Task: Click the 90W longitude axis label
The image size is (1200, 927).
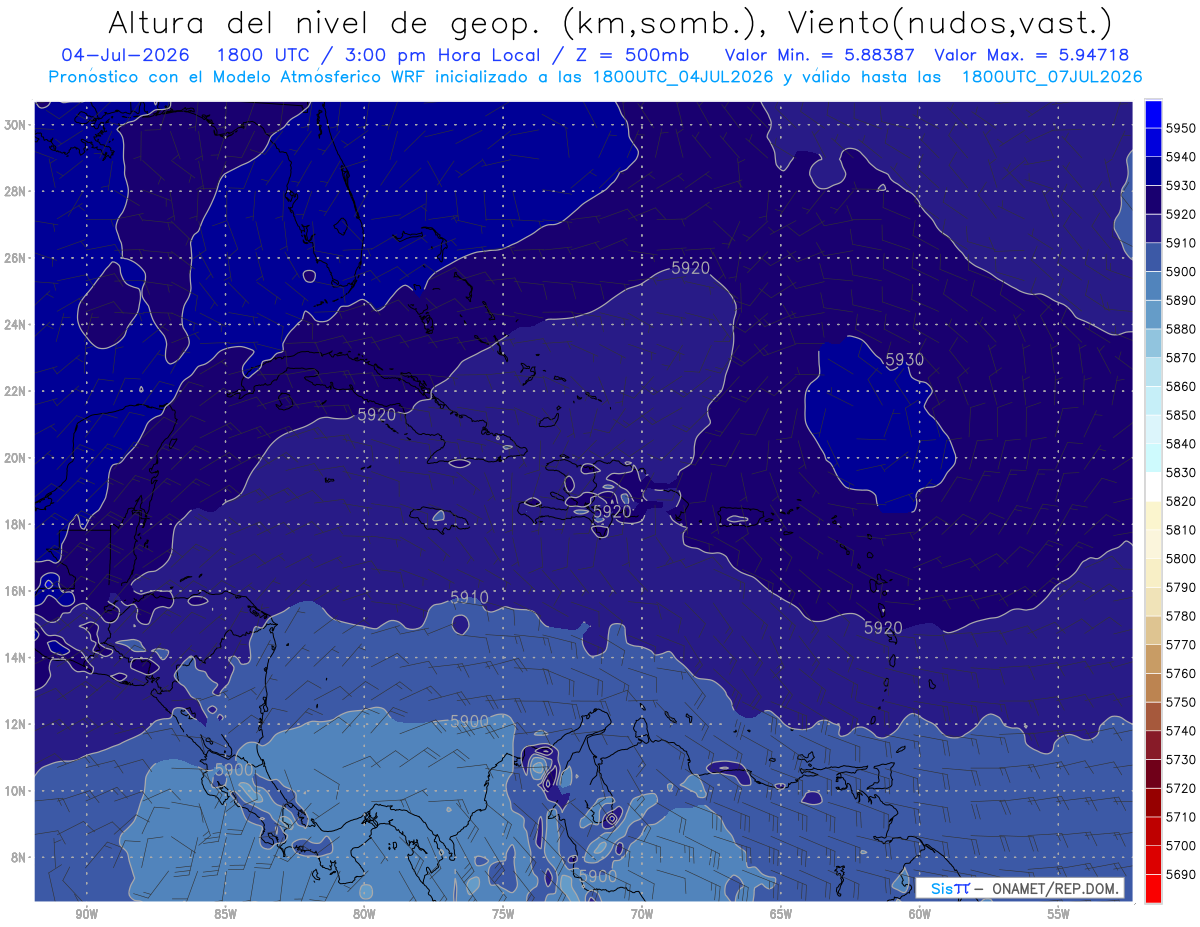Action: (x=86, y=914)
